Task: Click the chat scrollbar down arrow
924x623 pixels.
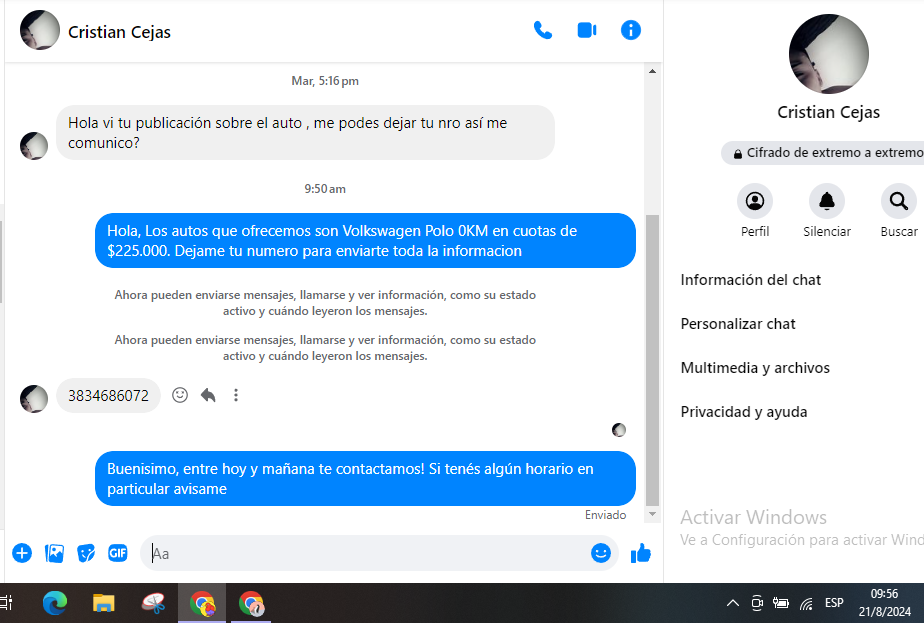Action: (x=652, y=514)
